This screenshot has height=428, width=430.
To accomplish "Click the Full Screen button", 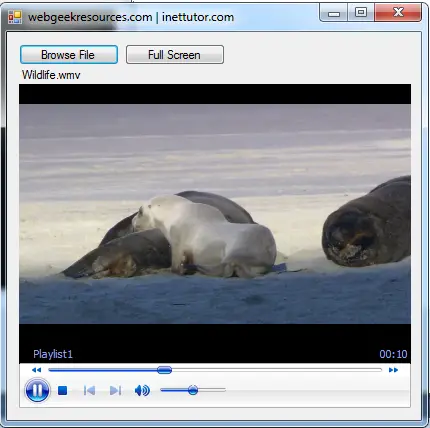I will tap(175, 55).
